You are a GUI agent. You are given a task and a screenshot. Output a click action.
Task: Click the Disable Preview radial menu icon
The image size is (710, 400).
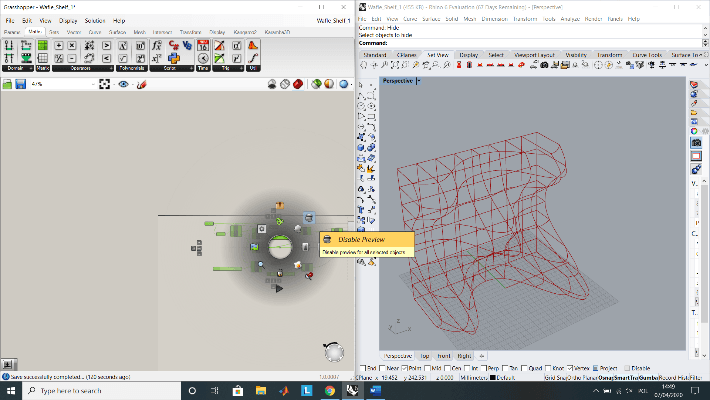309,217
